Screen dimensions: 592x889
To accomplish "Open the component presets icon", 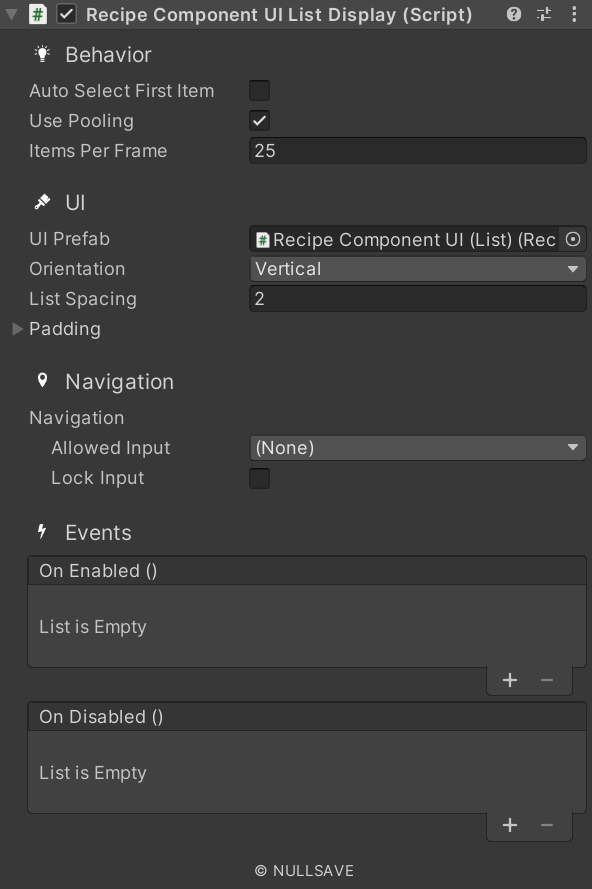I will 542,14.
